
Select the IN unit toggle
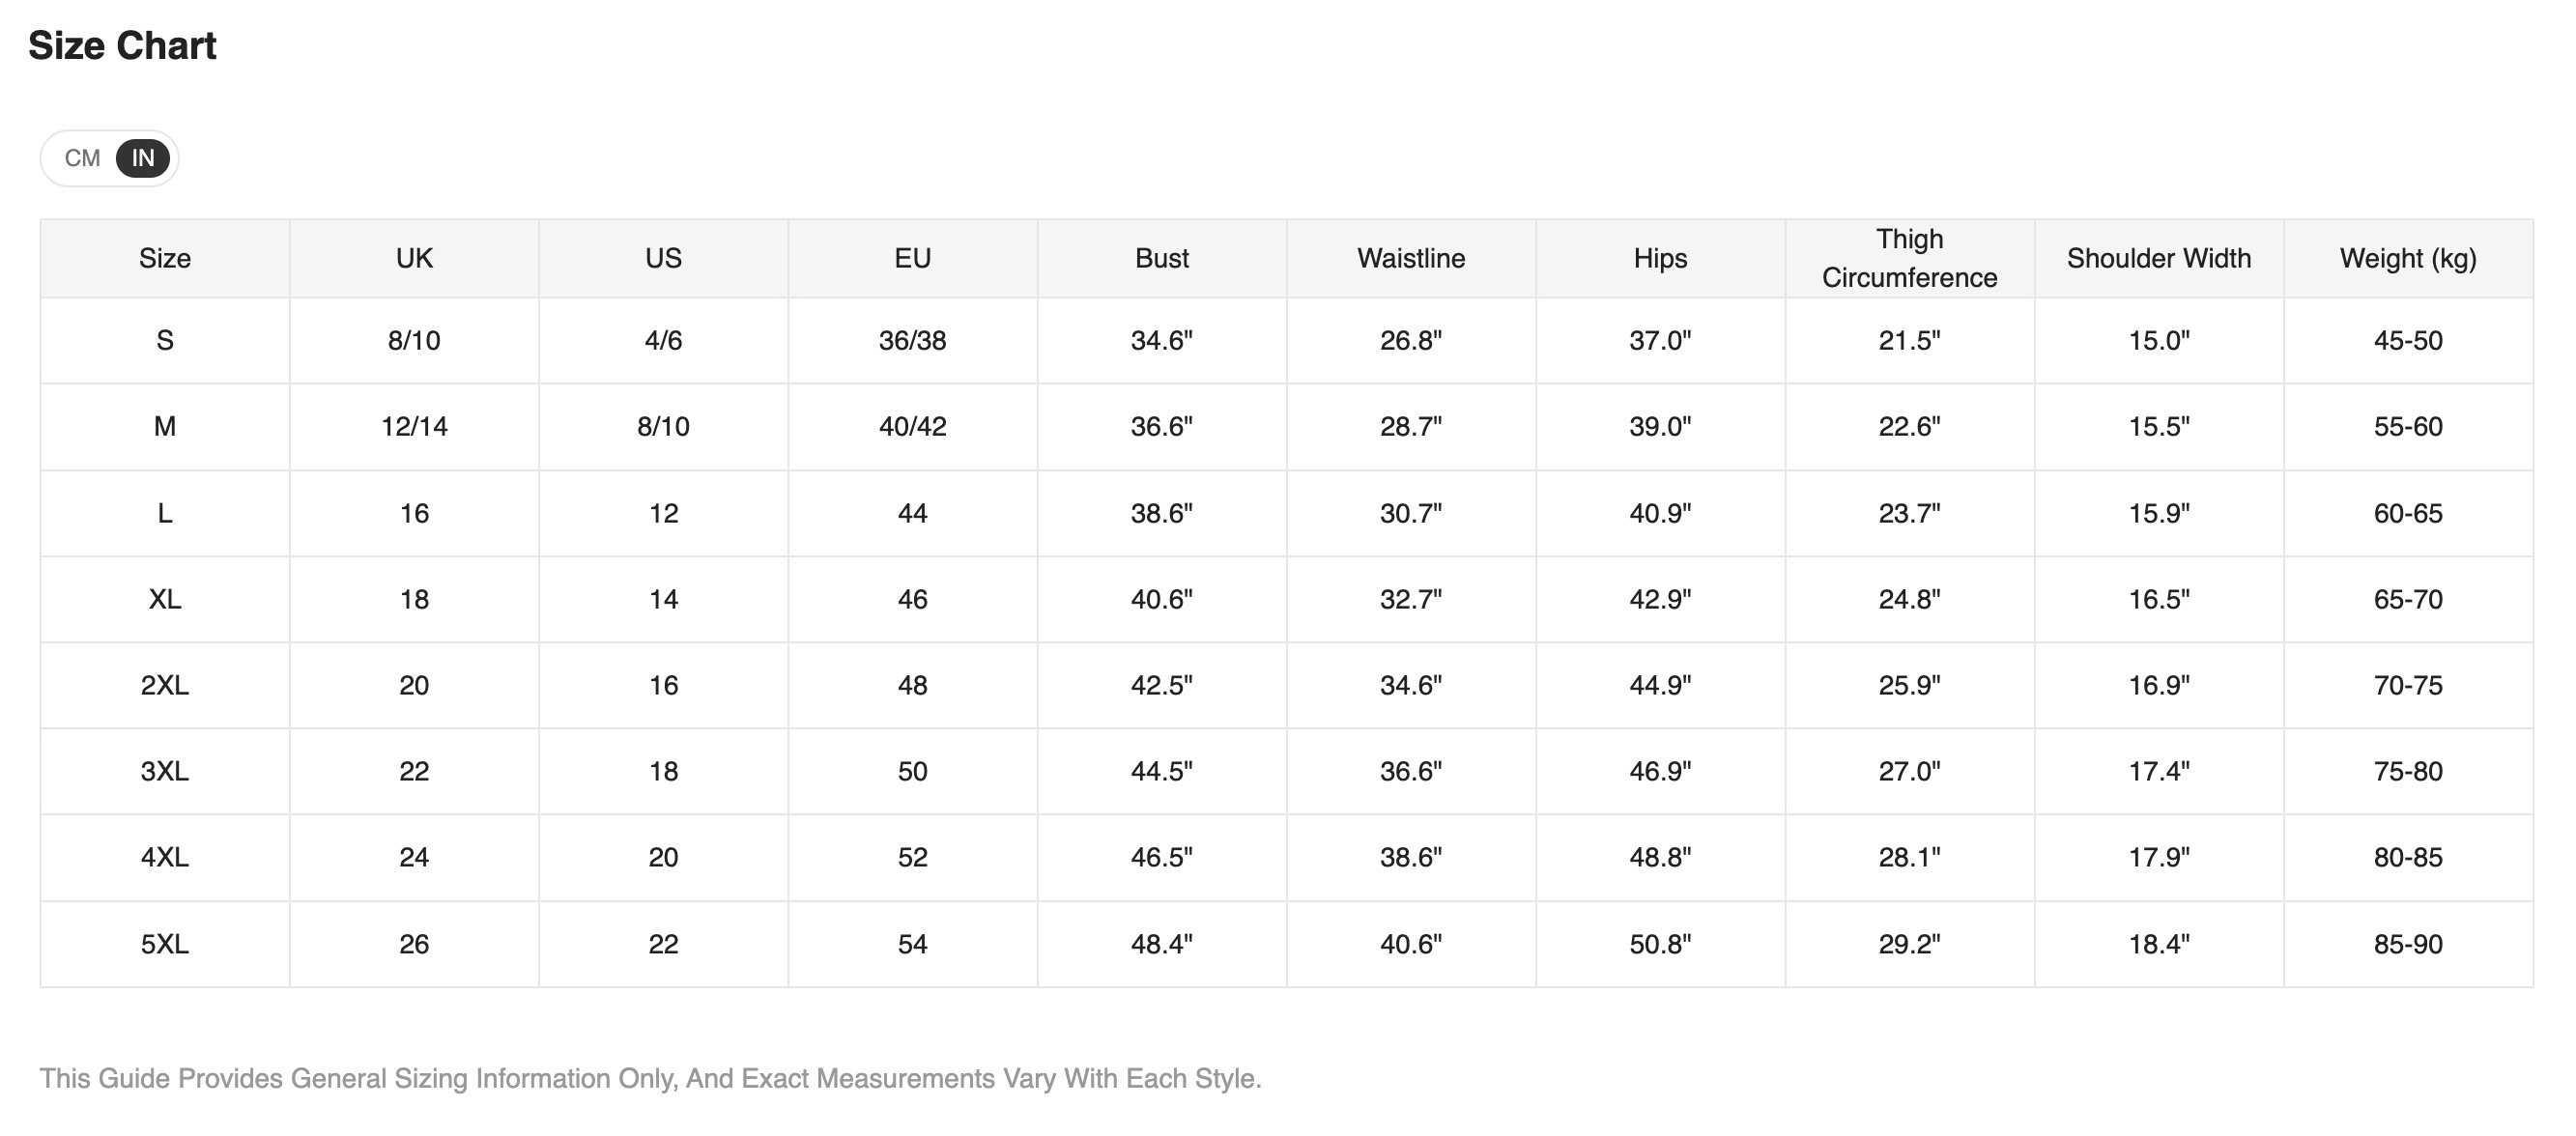coord(143,158)
